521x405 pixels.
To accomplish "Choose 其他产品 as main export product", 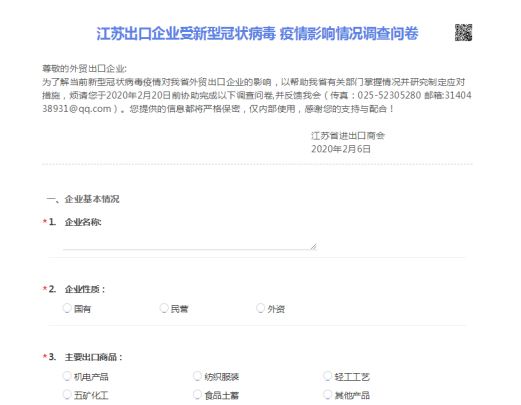I will (x=328, y=395).
